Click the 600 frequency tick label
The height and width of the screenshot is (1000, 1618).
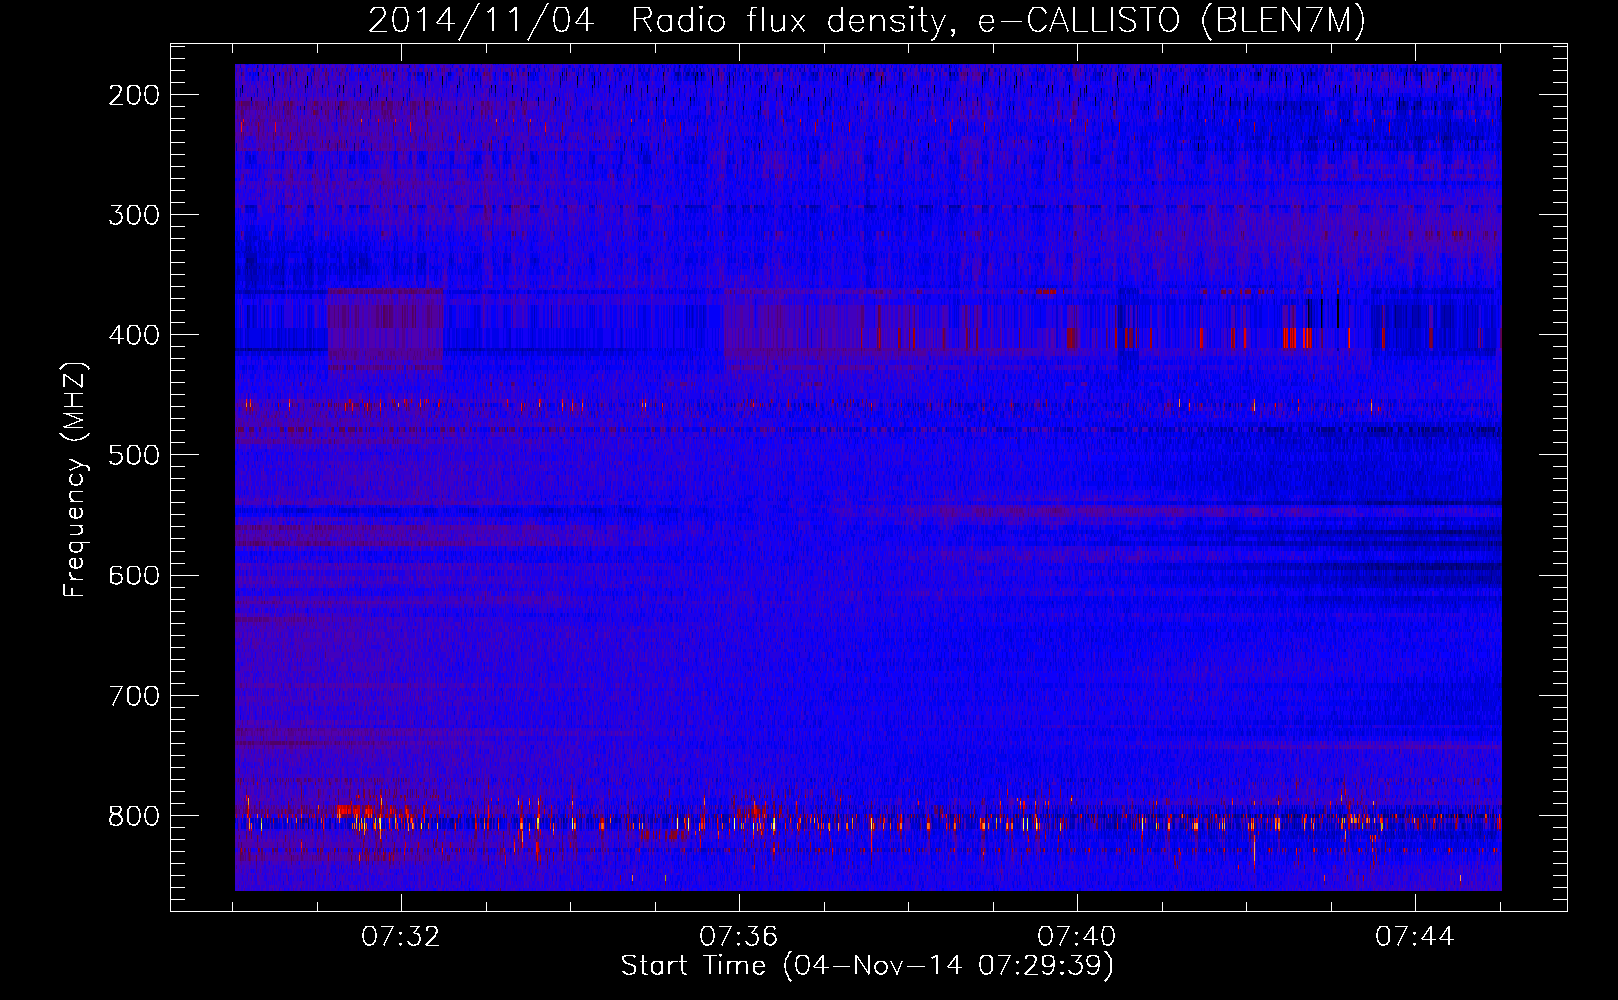pyautogui.click(x=133, y=575)
